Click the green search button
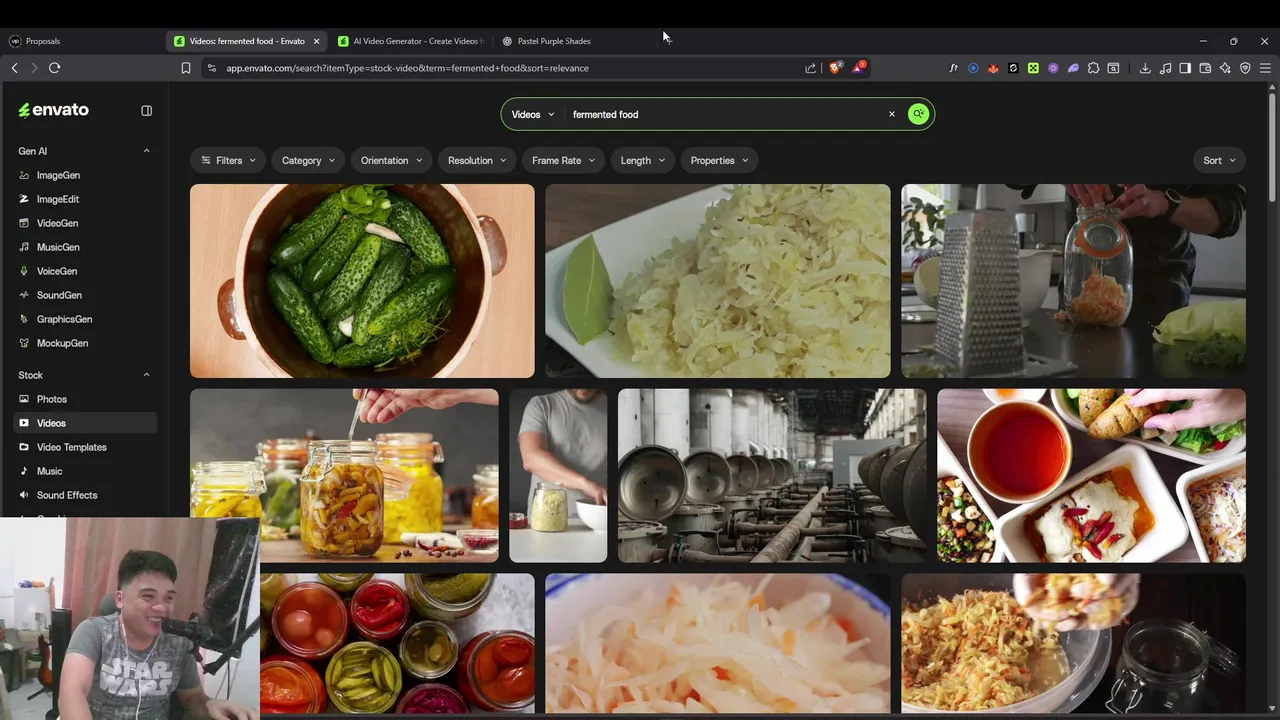Image resolution: width=1280 pixels, height=720 pixels. tap(918, 114)
